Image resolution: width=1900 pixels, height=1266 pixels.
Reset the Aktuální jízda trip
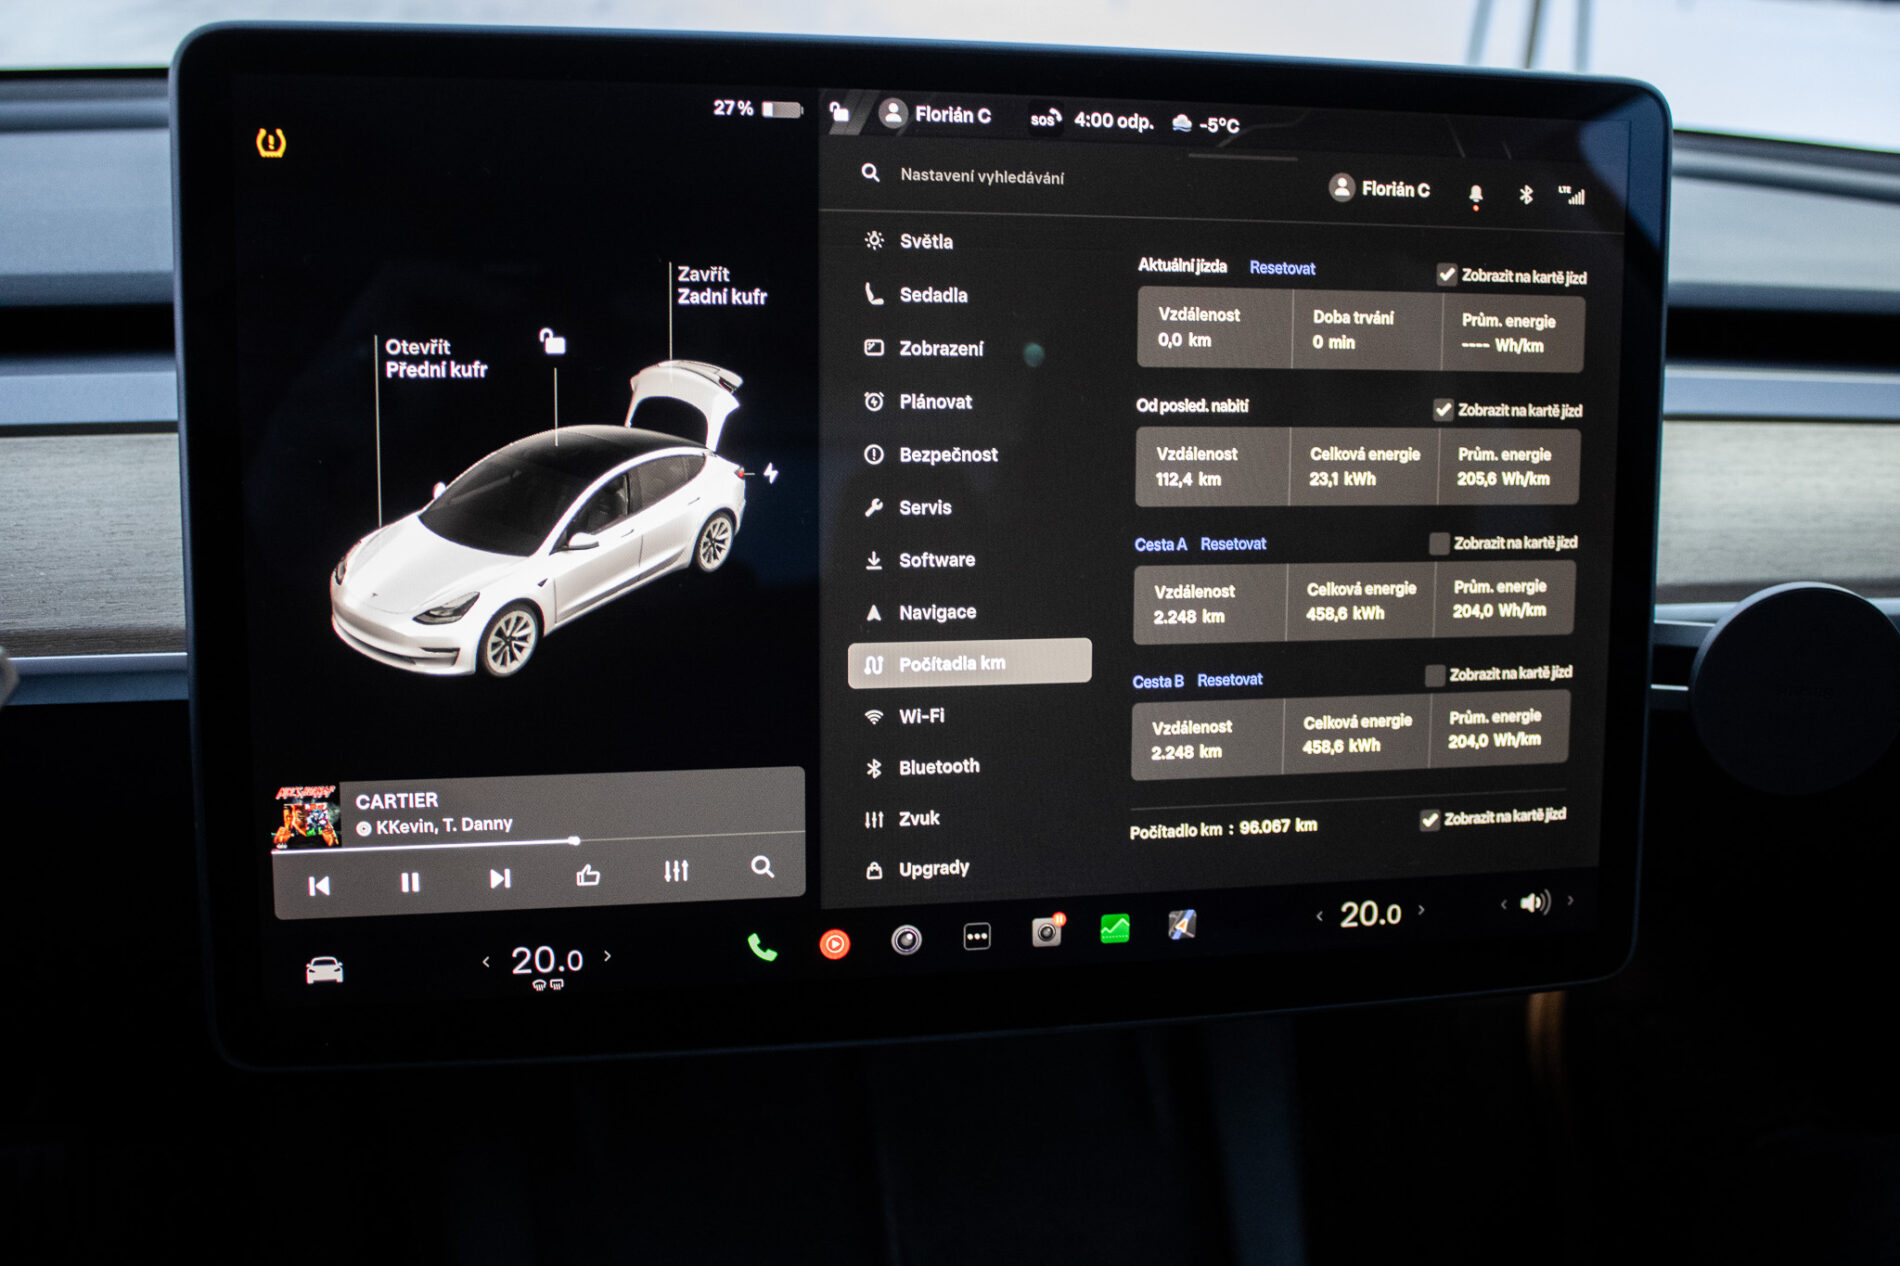point(1282,268)
